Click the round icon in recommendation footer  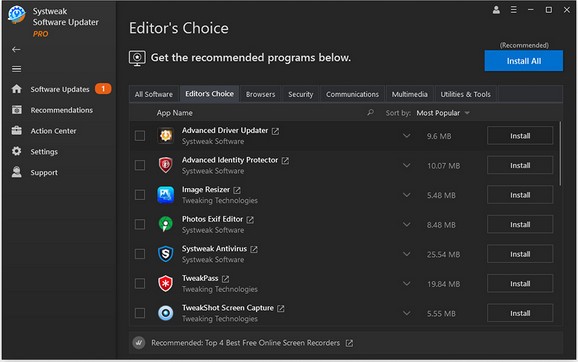tap(139, 343)
